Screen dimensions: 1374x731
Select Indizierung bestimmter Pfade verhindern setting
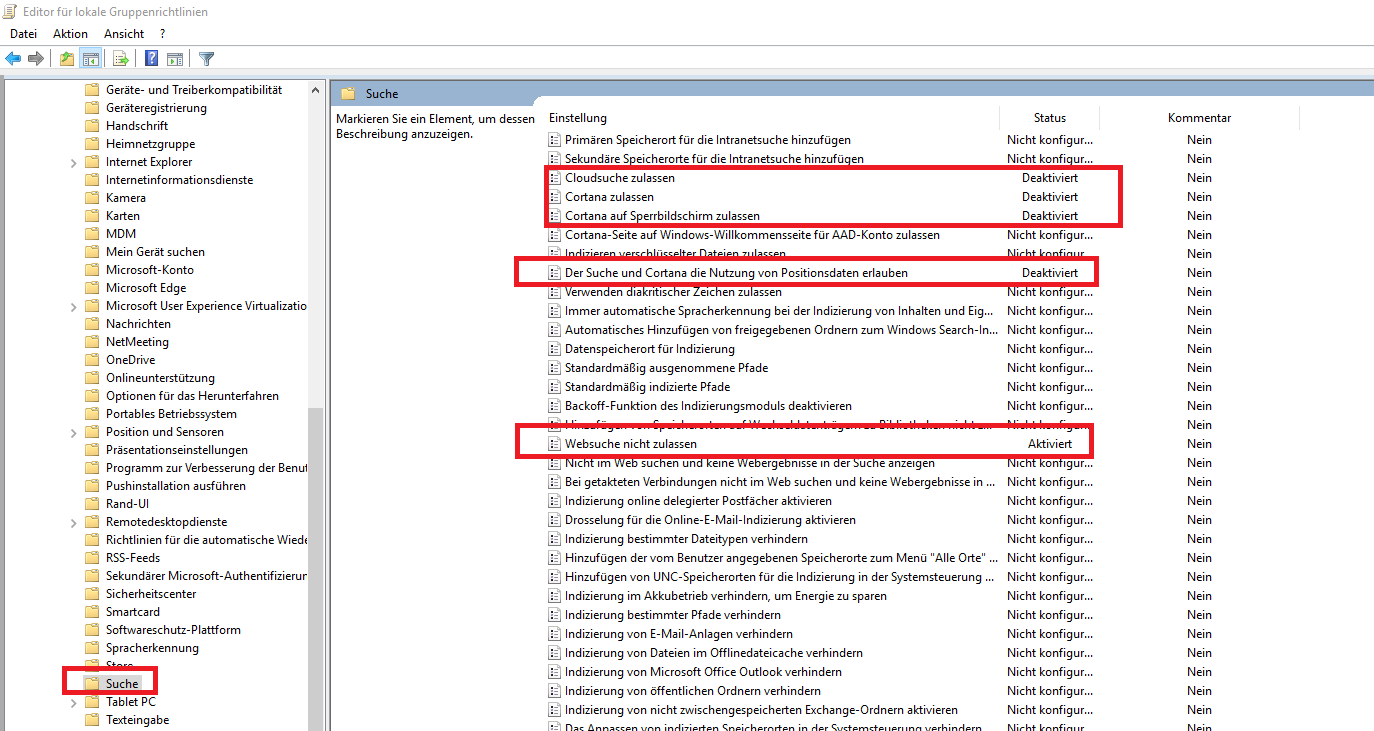pos(673,615)
